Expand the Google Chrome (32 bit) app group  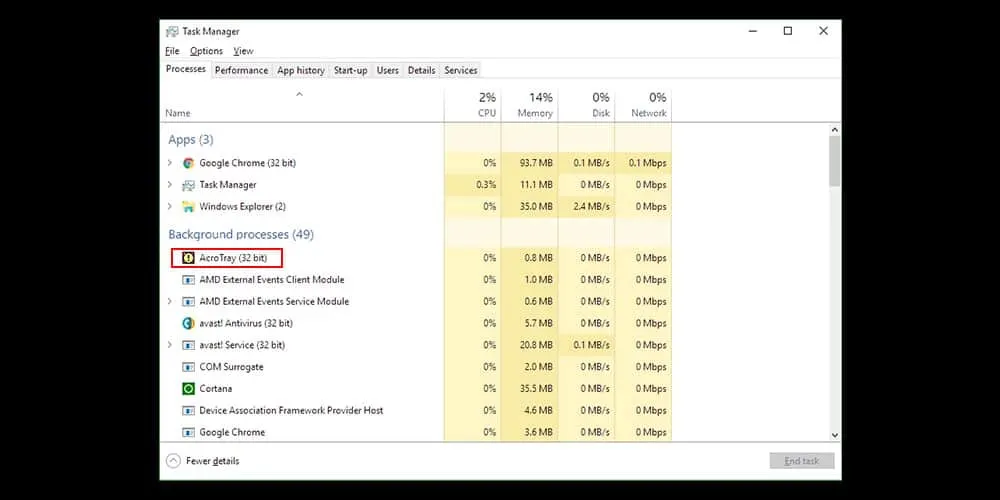pos(170,163)
